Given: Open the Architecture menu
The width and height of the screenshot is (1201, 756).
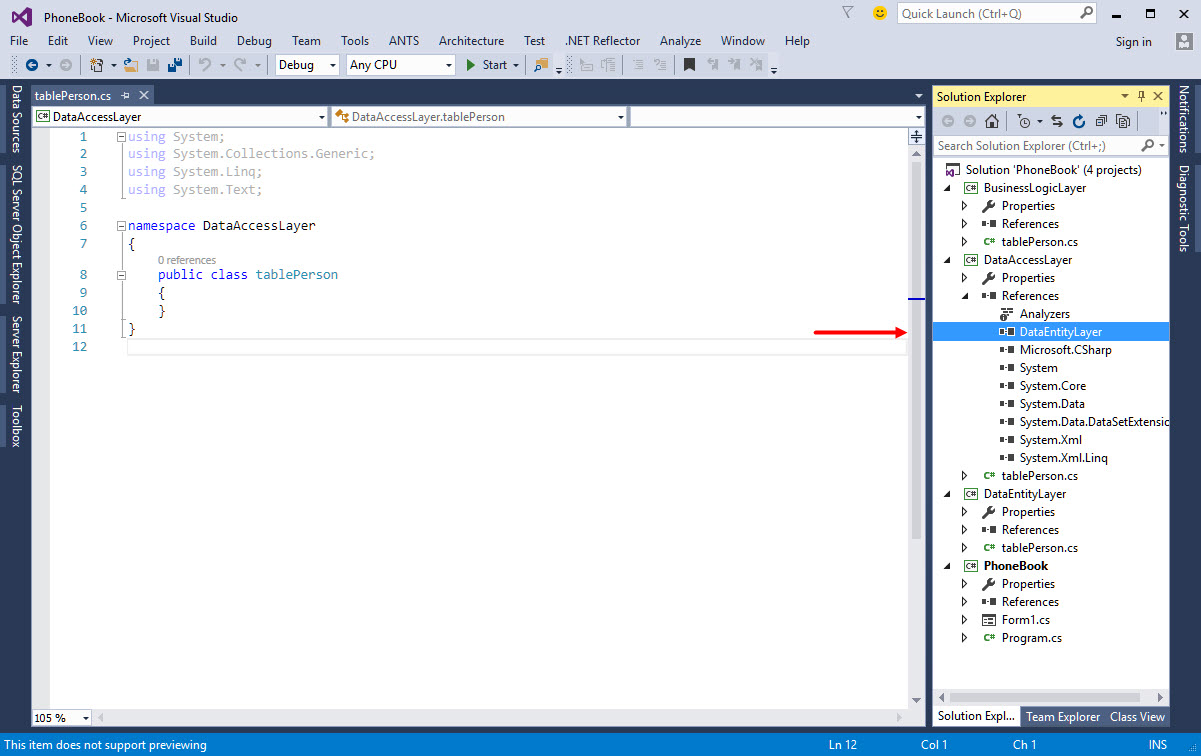Looking at the screenshot, I should [471, 41].
